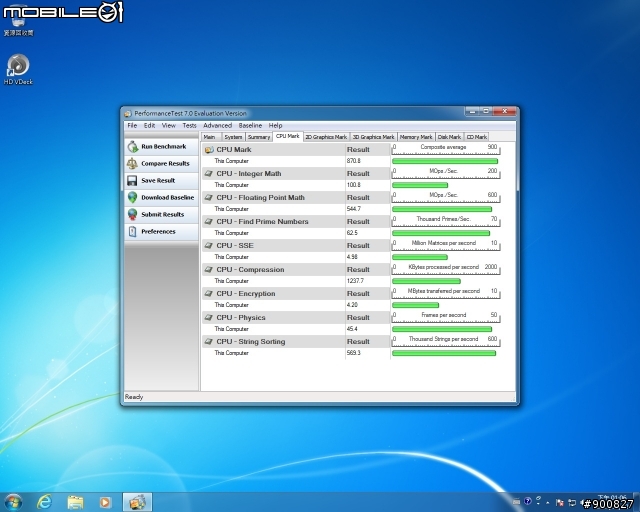Switch to the Summary tab
Viewport: 640px width, 512px height.
point(259,137)
